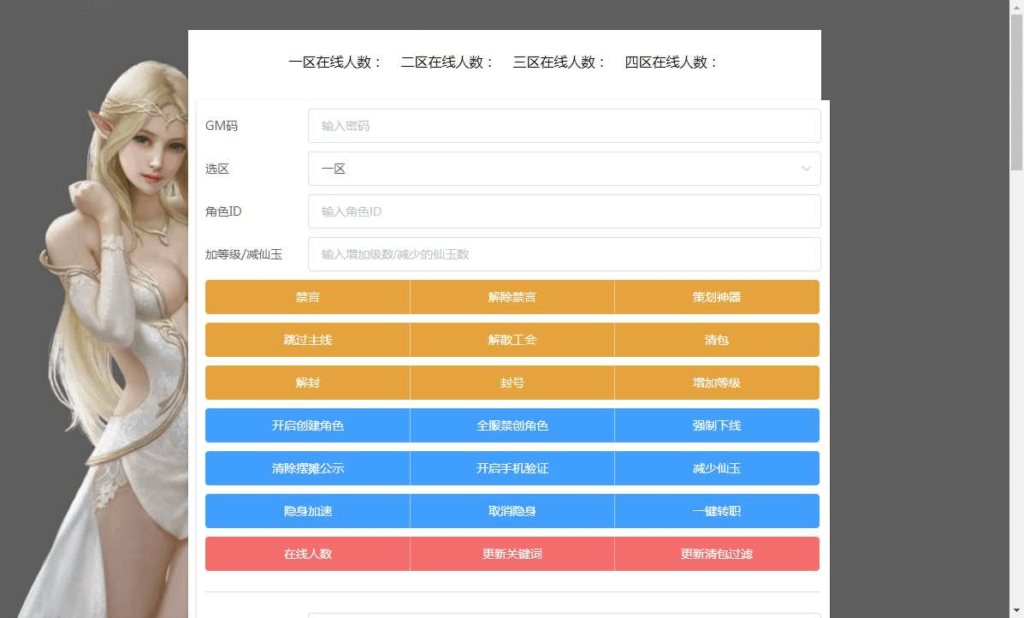Open the 选区 server dropdown
This screenshot has width=1024, height=618.
pos(563,169)
